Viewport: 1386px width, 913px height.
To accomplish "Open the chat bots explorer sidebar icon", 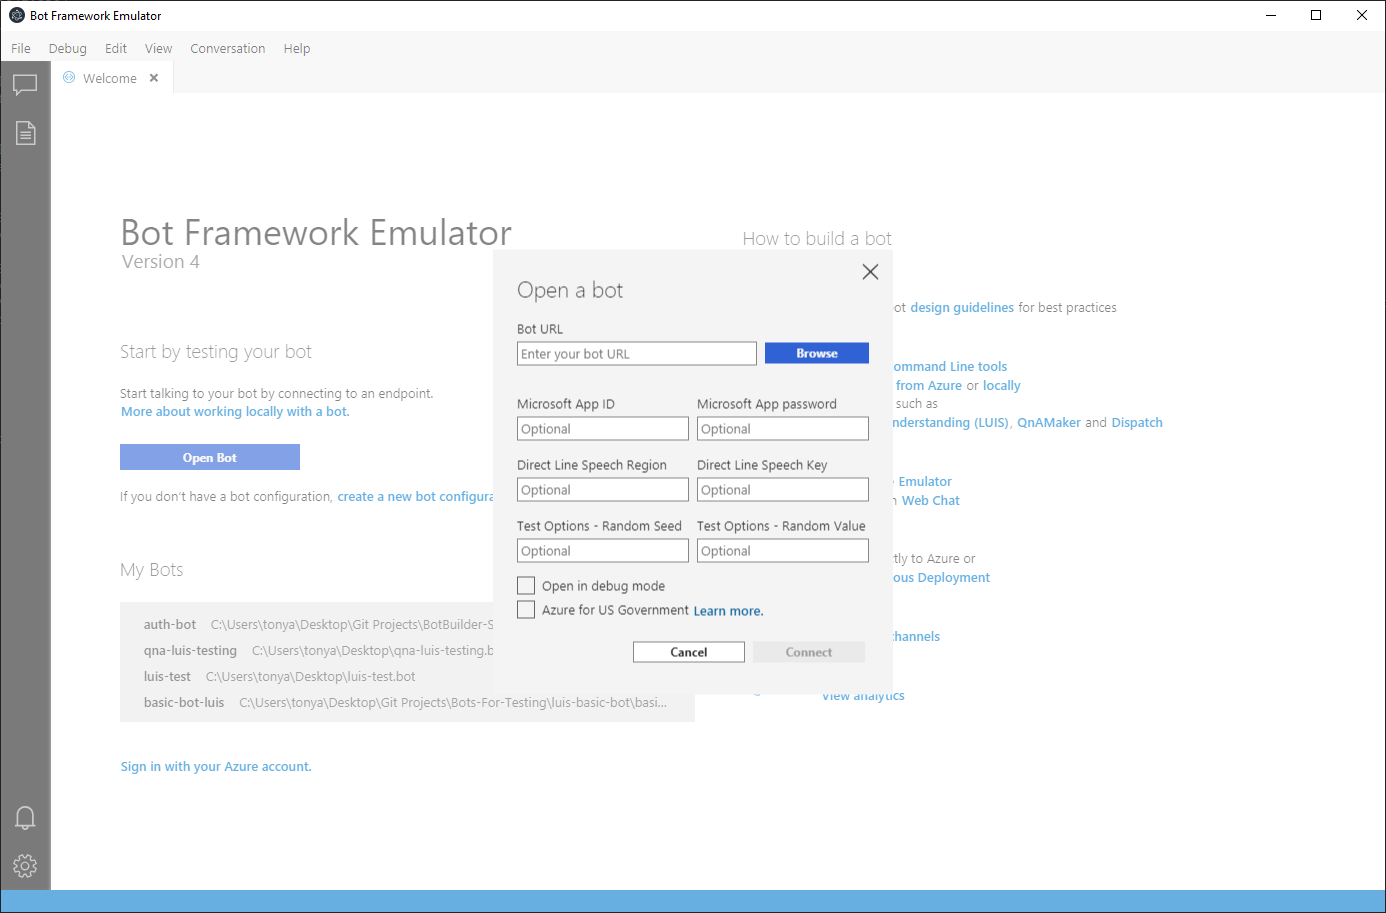I will (x=25, y=85).
